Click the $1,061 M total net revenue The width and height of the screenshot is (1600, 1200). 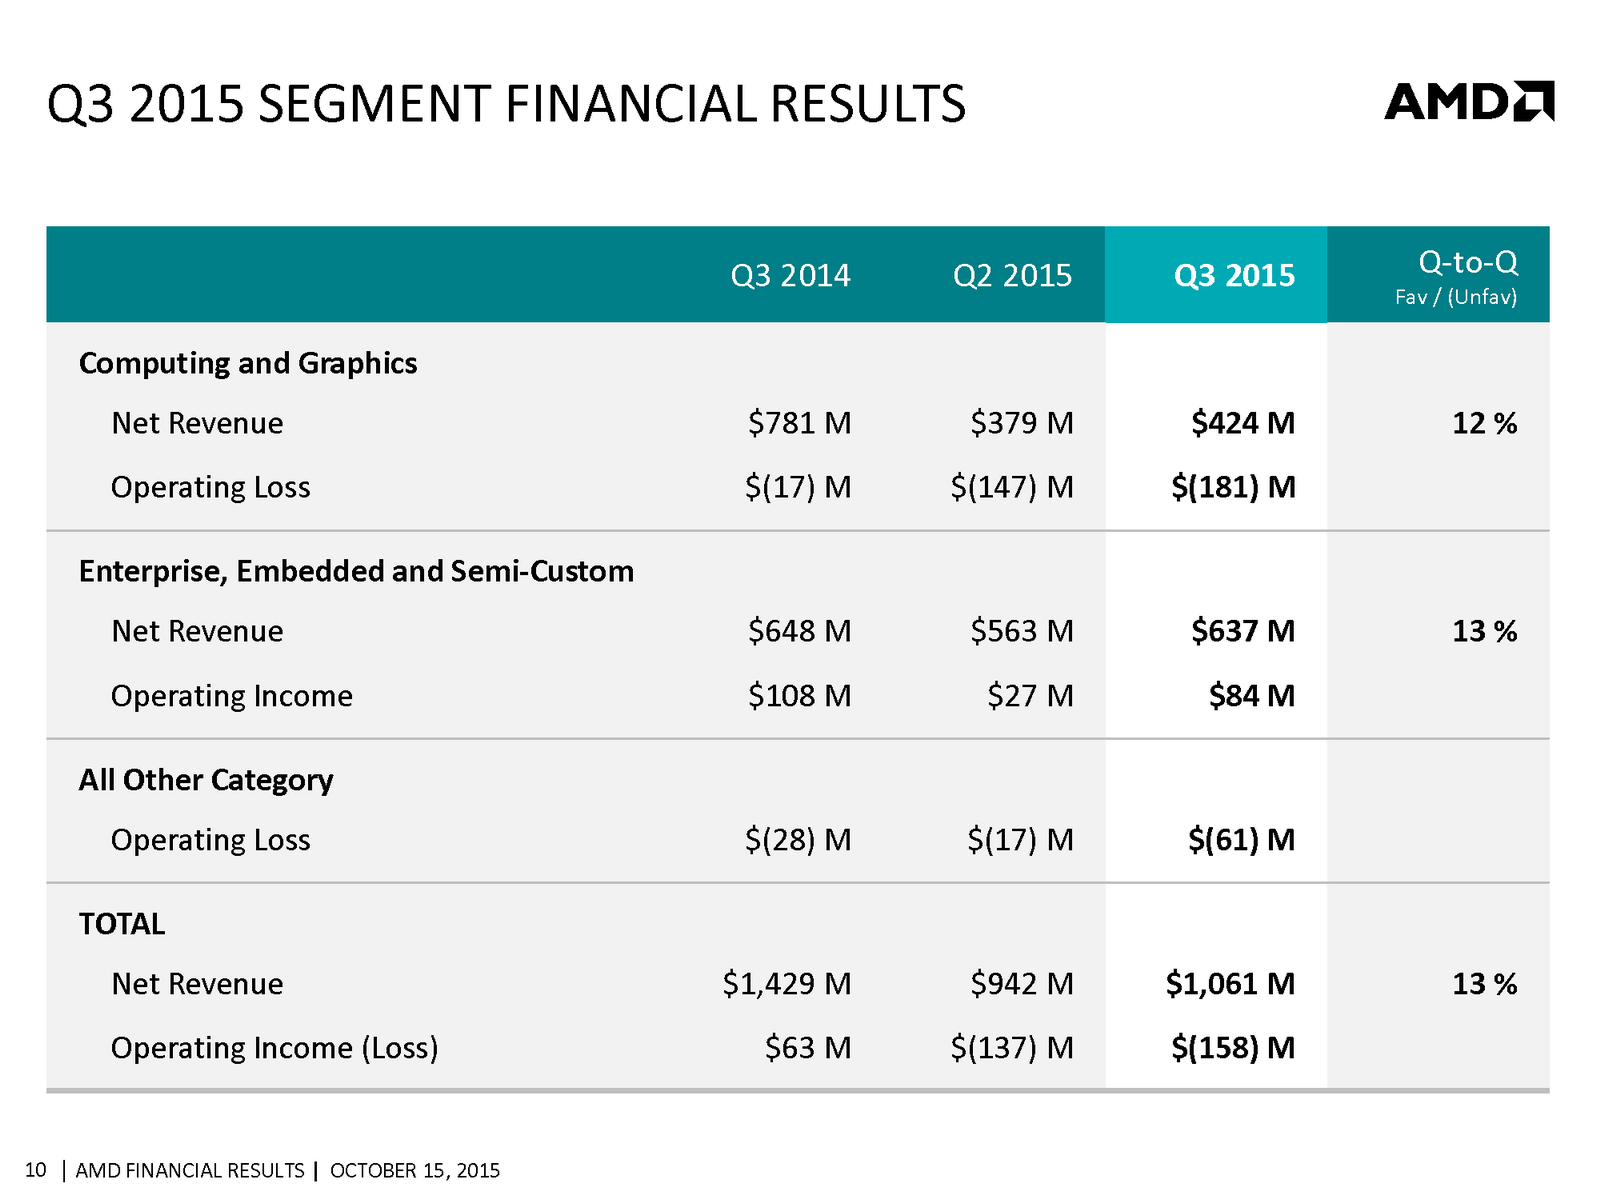1230,984
